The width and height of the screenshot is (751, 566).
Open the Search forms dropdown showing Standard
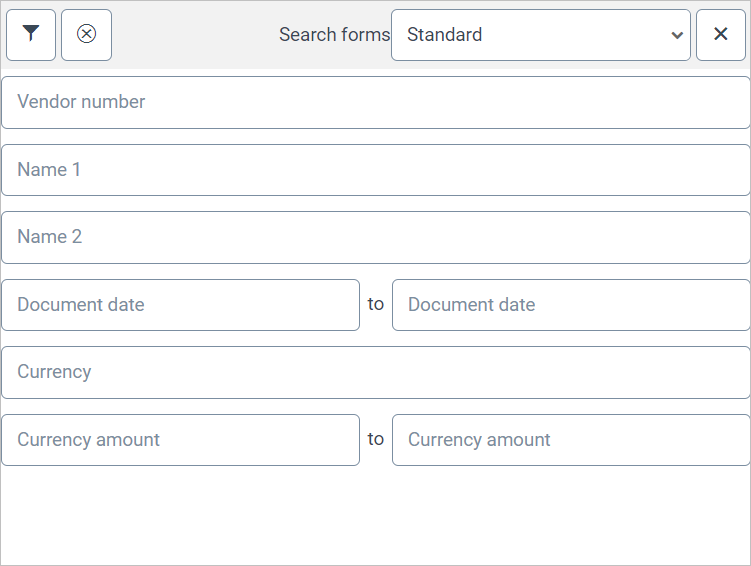540,35
